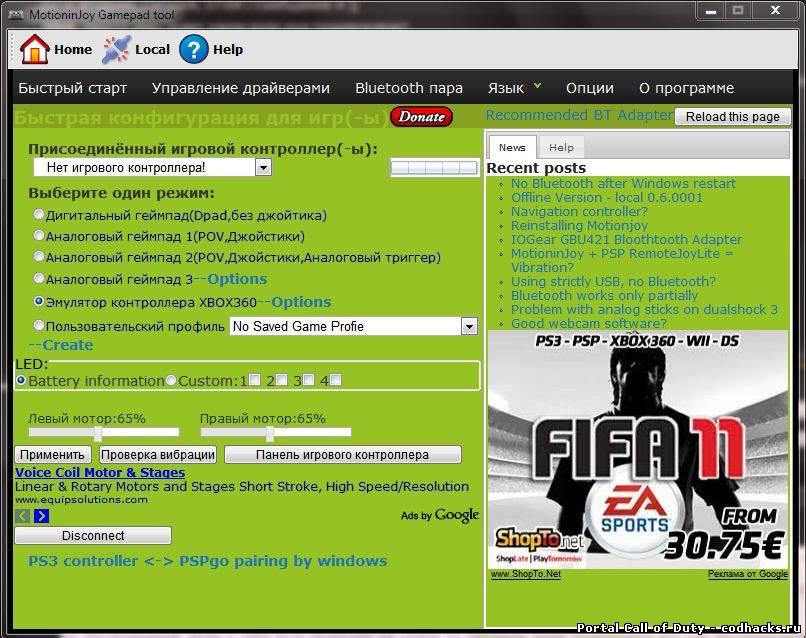Open post Bluetooth works only partially
This screenshot has height=638, width=806.
(604, 295)
